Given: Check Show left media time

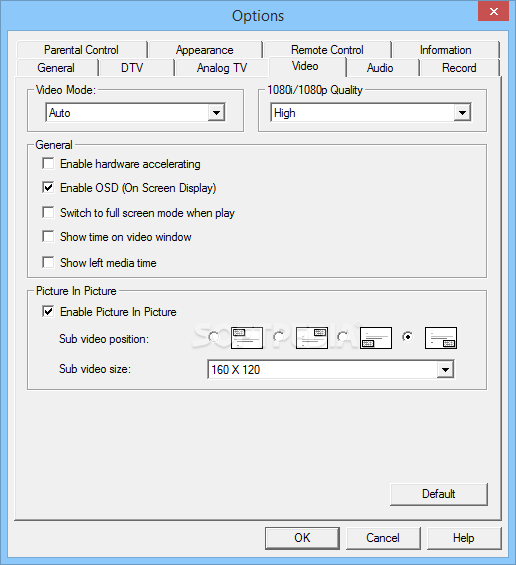Looking at the screenshot, I should 48,262.
